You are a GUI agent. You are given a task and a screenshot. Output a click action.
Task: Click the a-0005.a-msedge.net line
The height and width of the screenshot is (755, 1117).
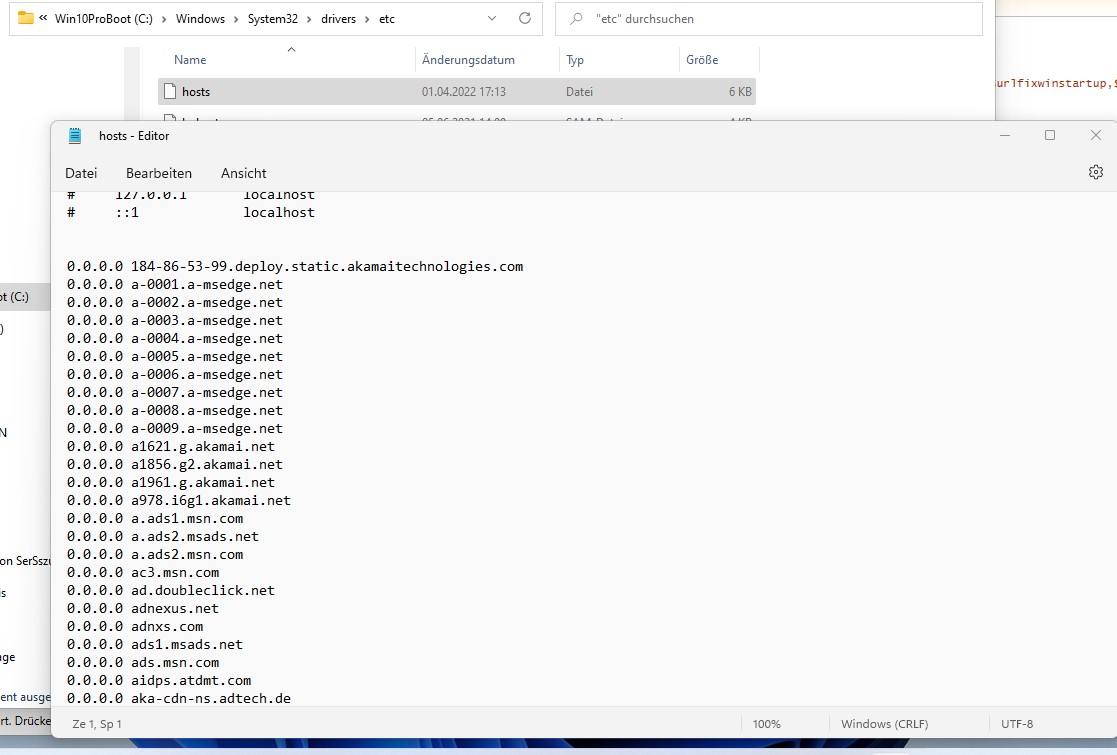click(175, 356)
